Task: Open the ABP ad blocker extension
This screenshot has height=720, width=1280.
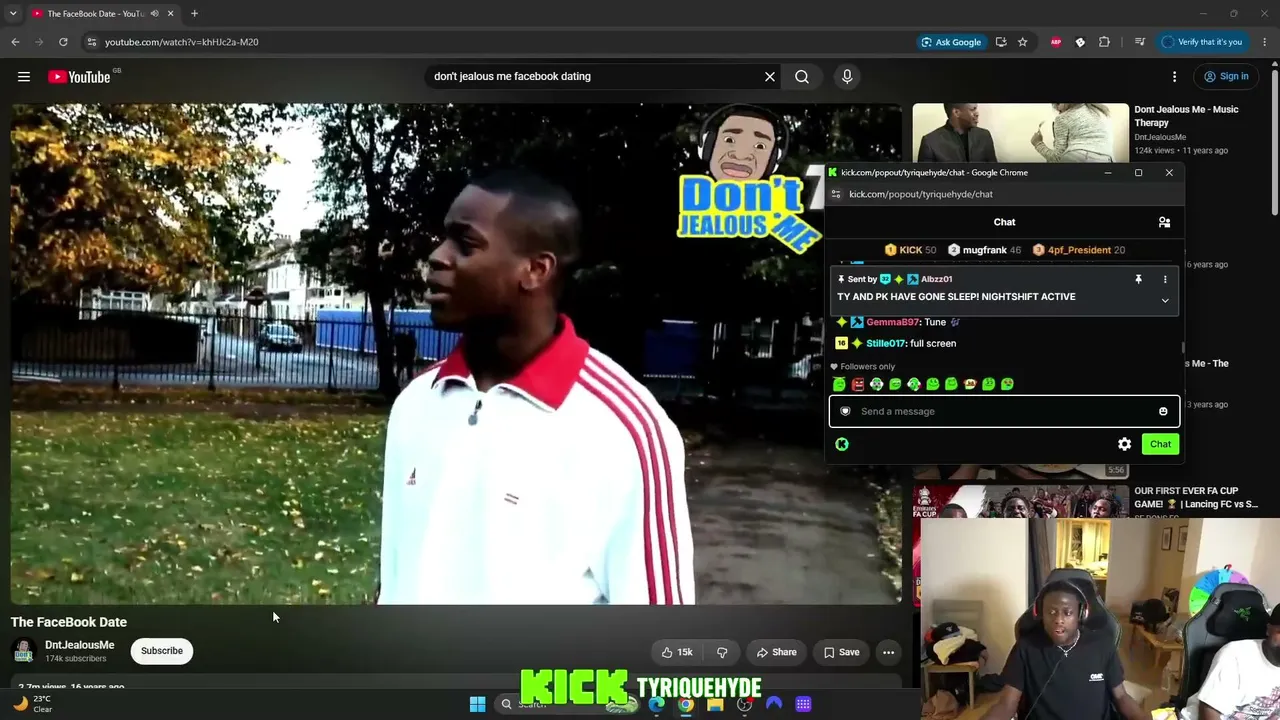Action: (x=1056, y=42)
